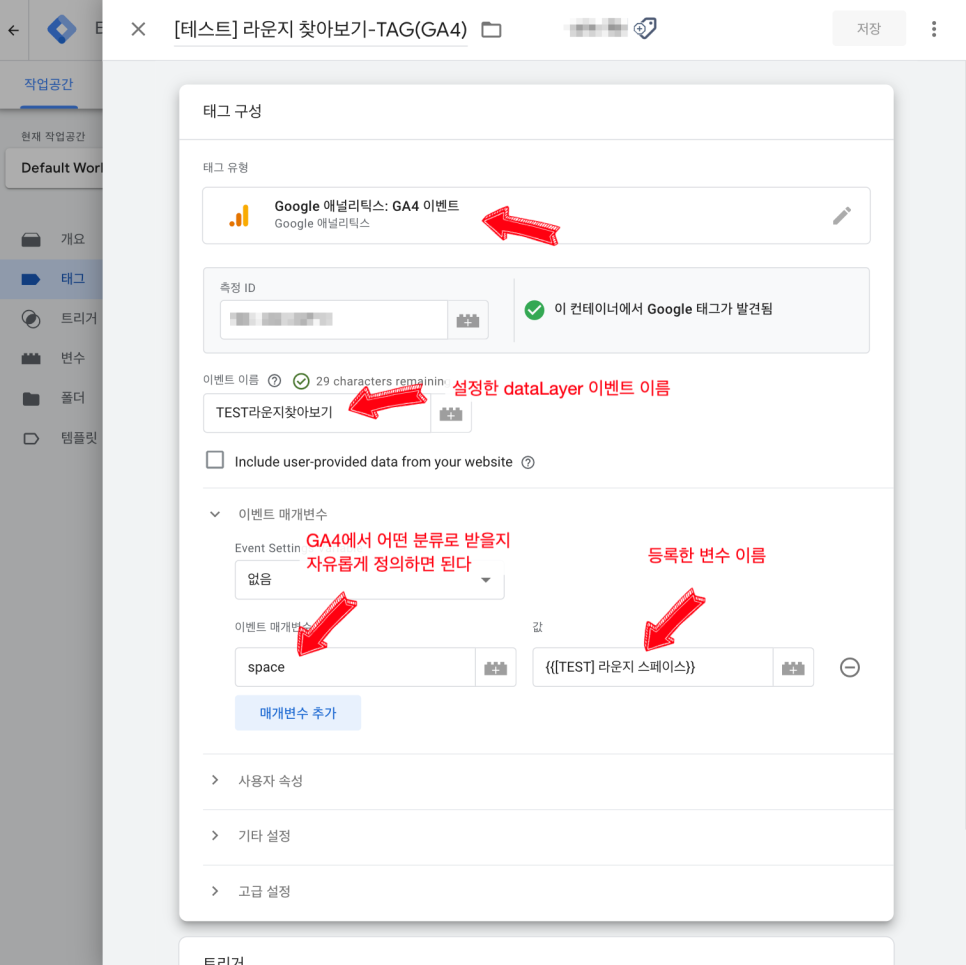Screen dimensions: 966x965
Task: Click the folder icon beside tag name
Action: pyautogui.click(x=491, y=30)
